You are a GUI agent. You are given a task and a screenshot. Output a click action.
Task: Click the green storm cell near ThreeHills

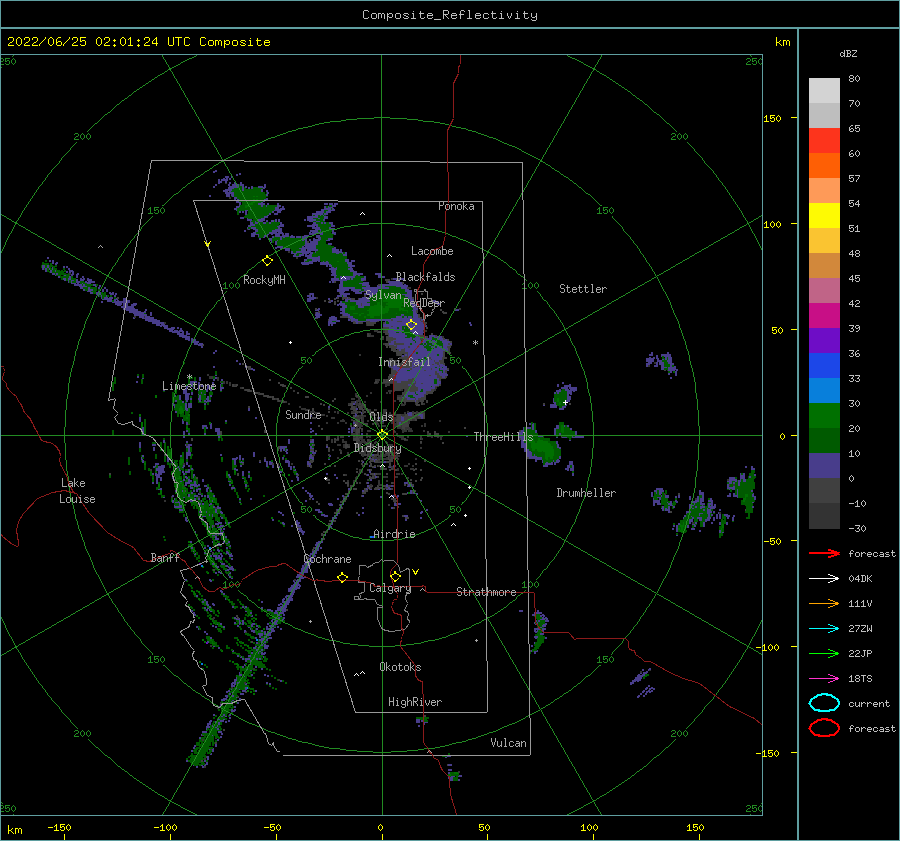(542, 446)
